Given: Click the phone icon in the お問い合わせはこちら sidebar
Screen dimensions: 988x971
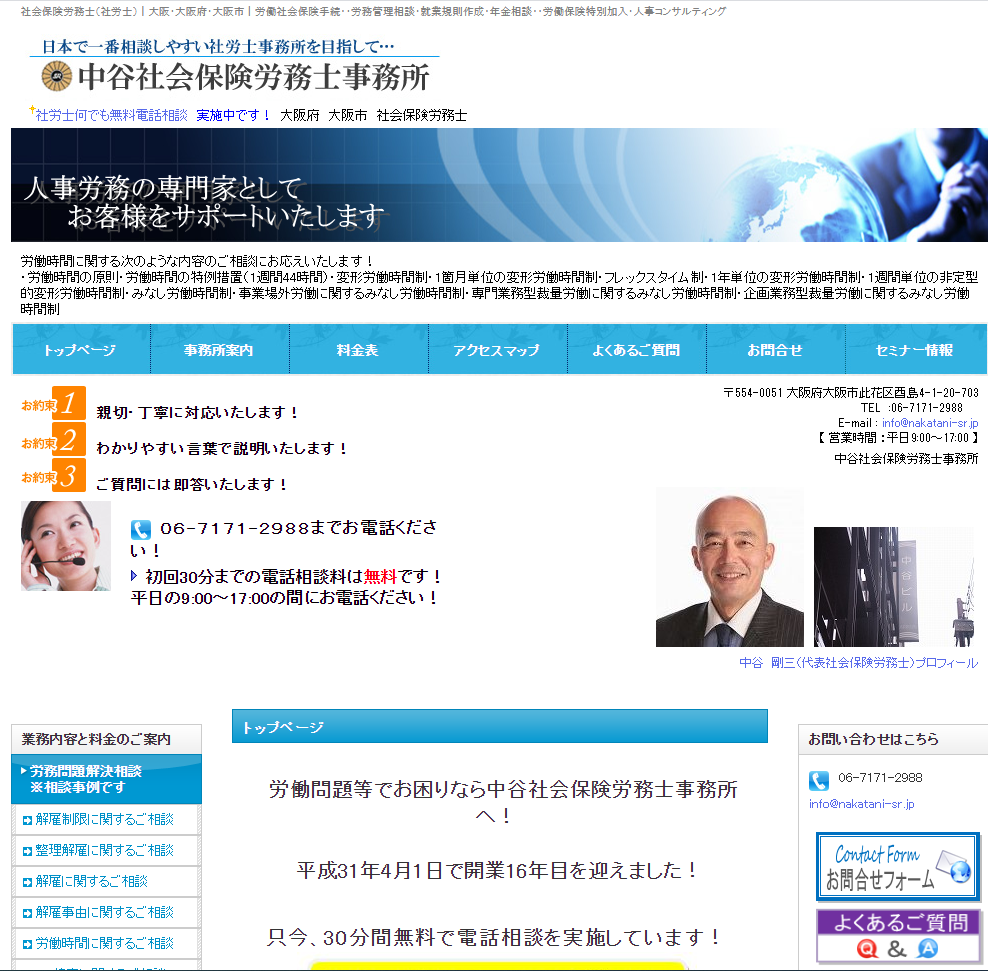Looking at the screenshot, I should coord(819,781).
